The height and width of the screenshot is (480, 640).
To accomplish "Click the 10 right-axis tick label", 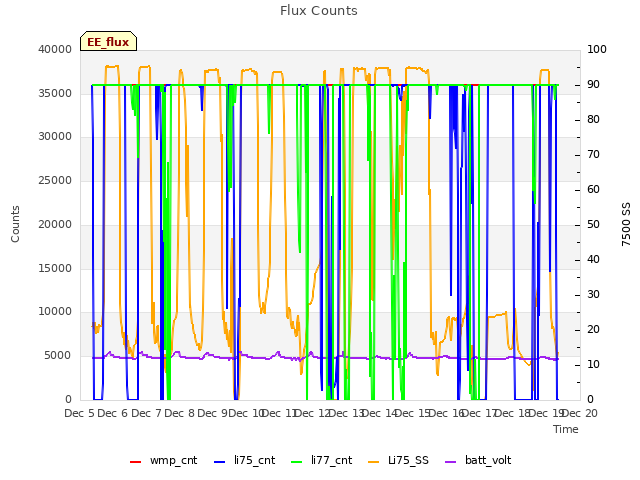I will click(593, 364).
